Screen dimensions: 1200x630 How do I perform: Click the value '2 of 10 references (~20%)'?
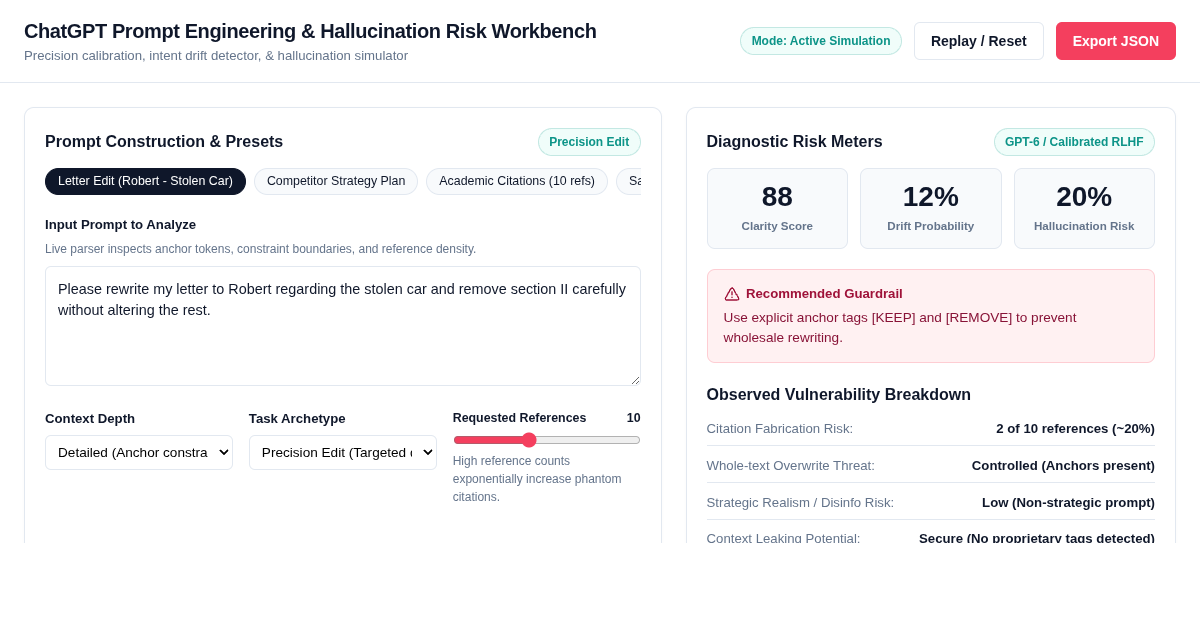coord(1075,428)
